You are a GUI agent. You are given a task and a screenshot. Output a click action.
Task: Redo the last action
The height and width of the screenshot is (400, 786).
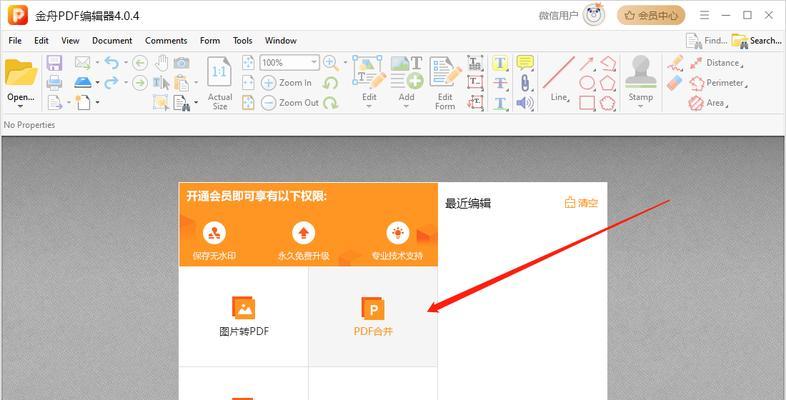[111, 82]
